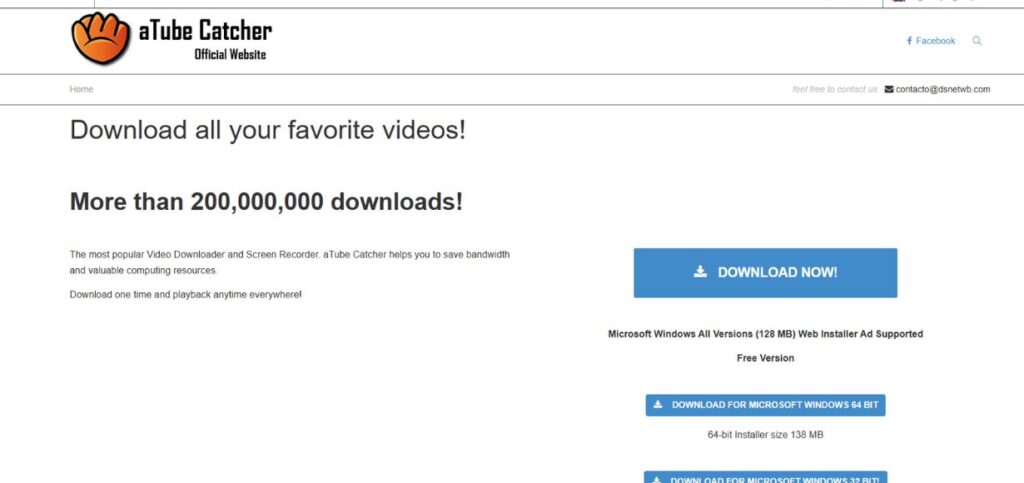Click the 'most popular Video Downloader' paragraph
This screenshot has width=1024, height=483.
(x=289, y=262)
